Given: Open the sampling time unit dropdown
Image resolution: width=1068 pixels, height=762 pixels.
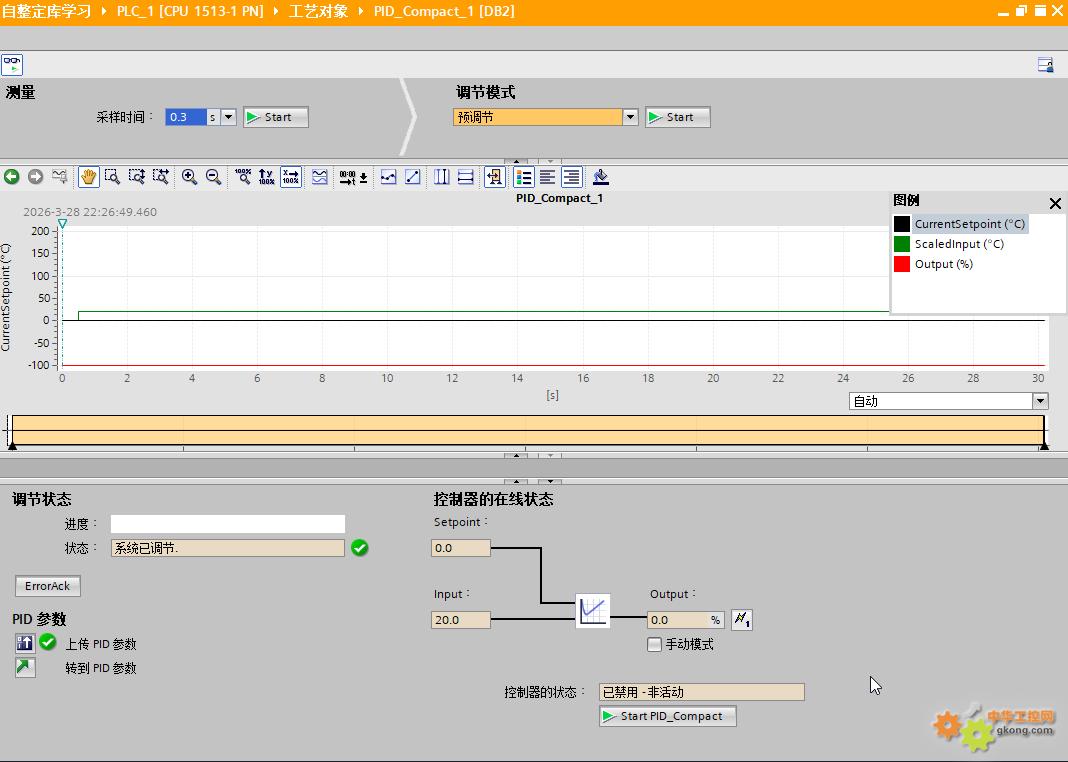Looking at the screenshot, I should coord(228,117).
